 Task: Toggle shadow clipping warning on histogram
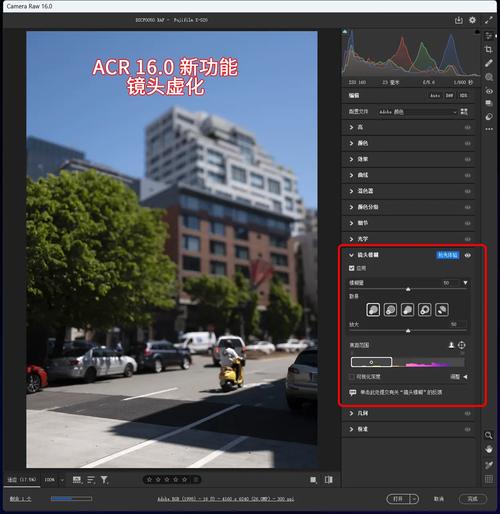click(345, 32)
